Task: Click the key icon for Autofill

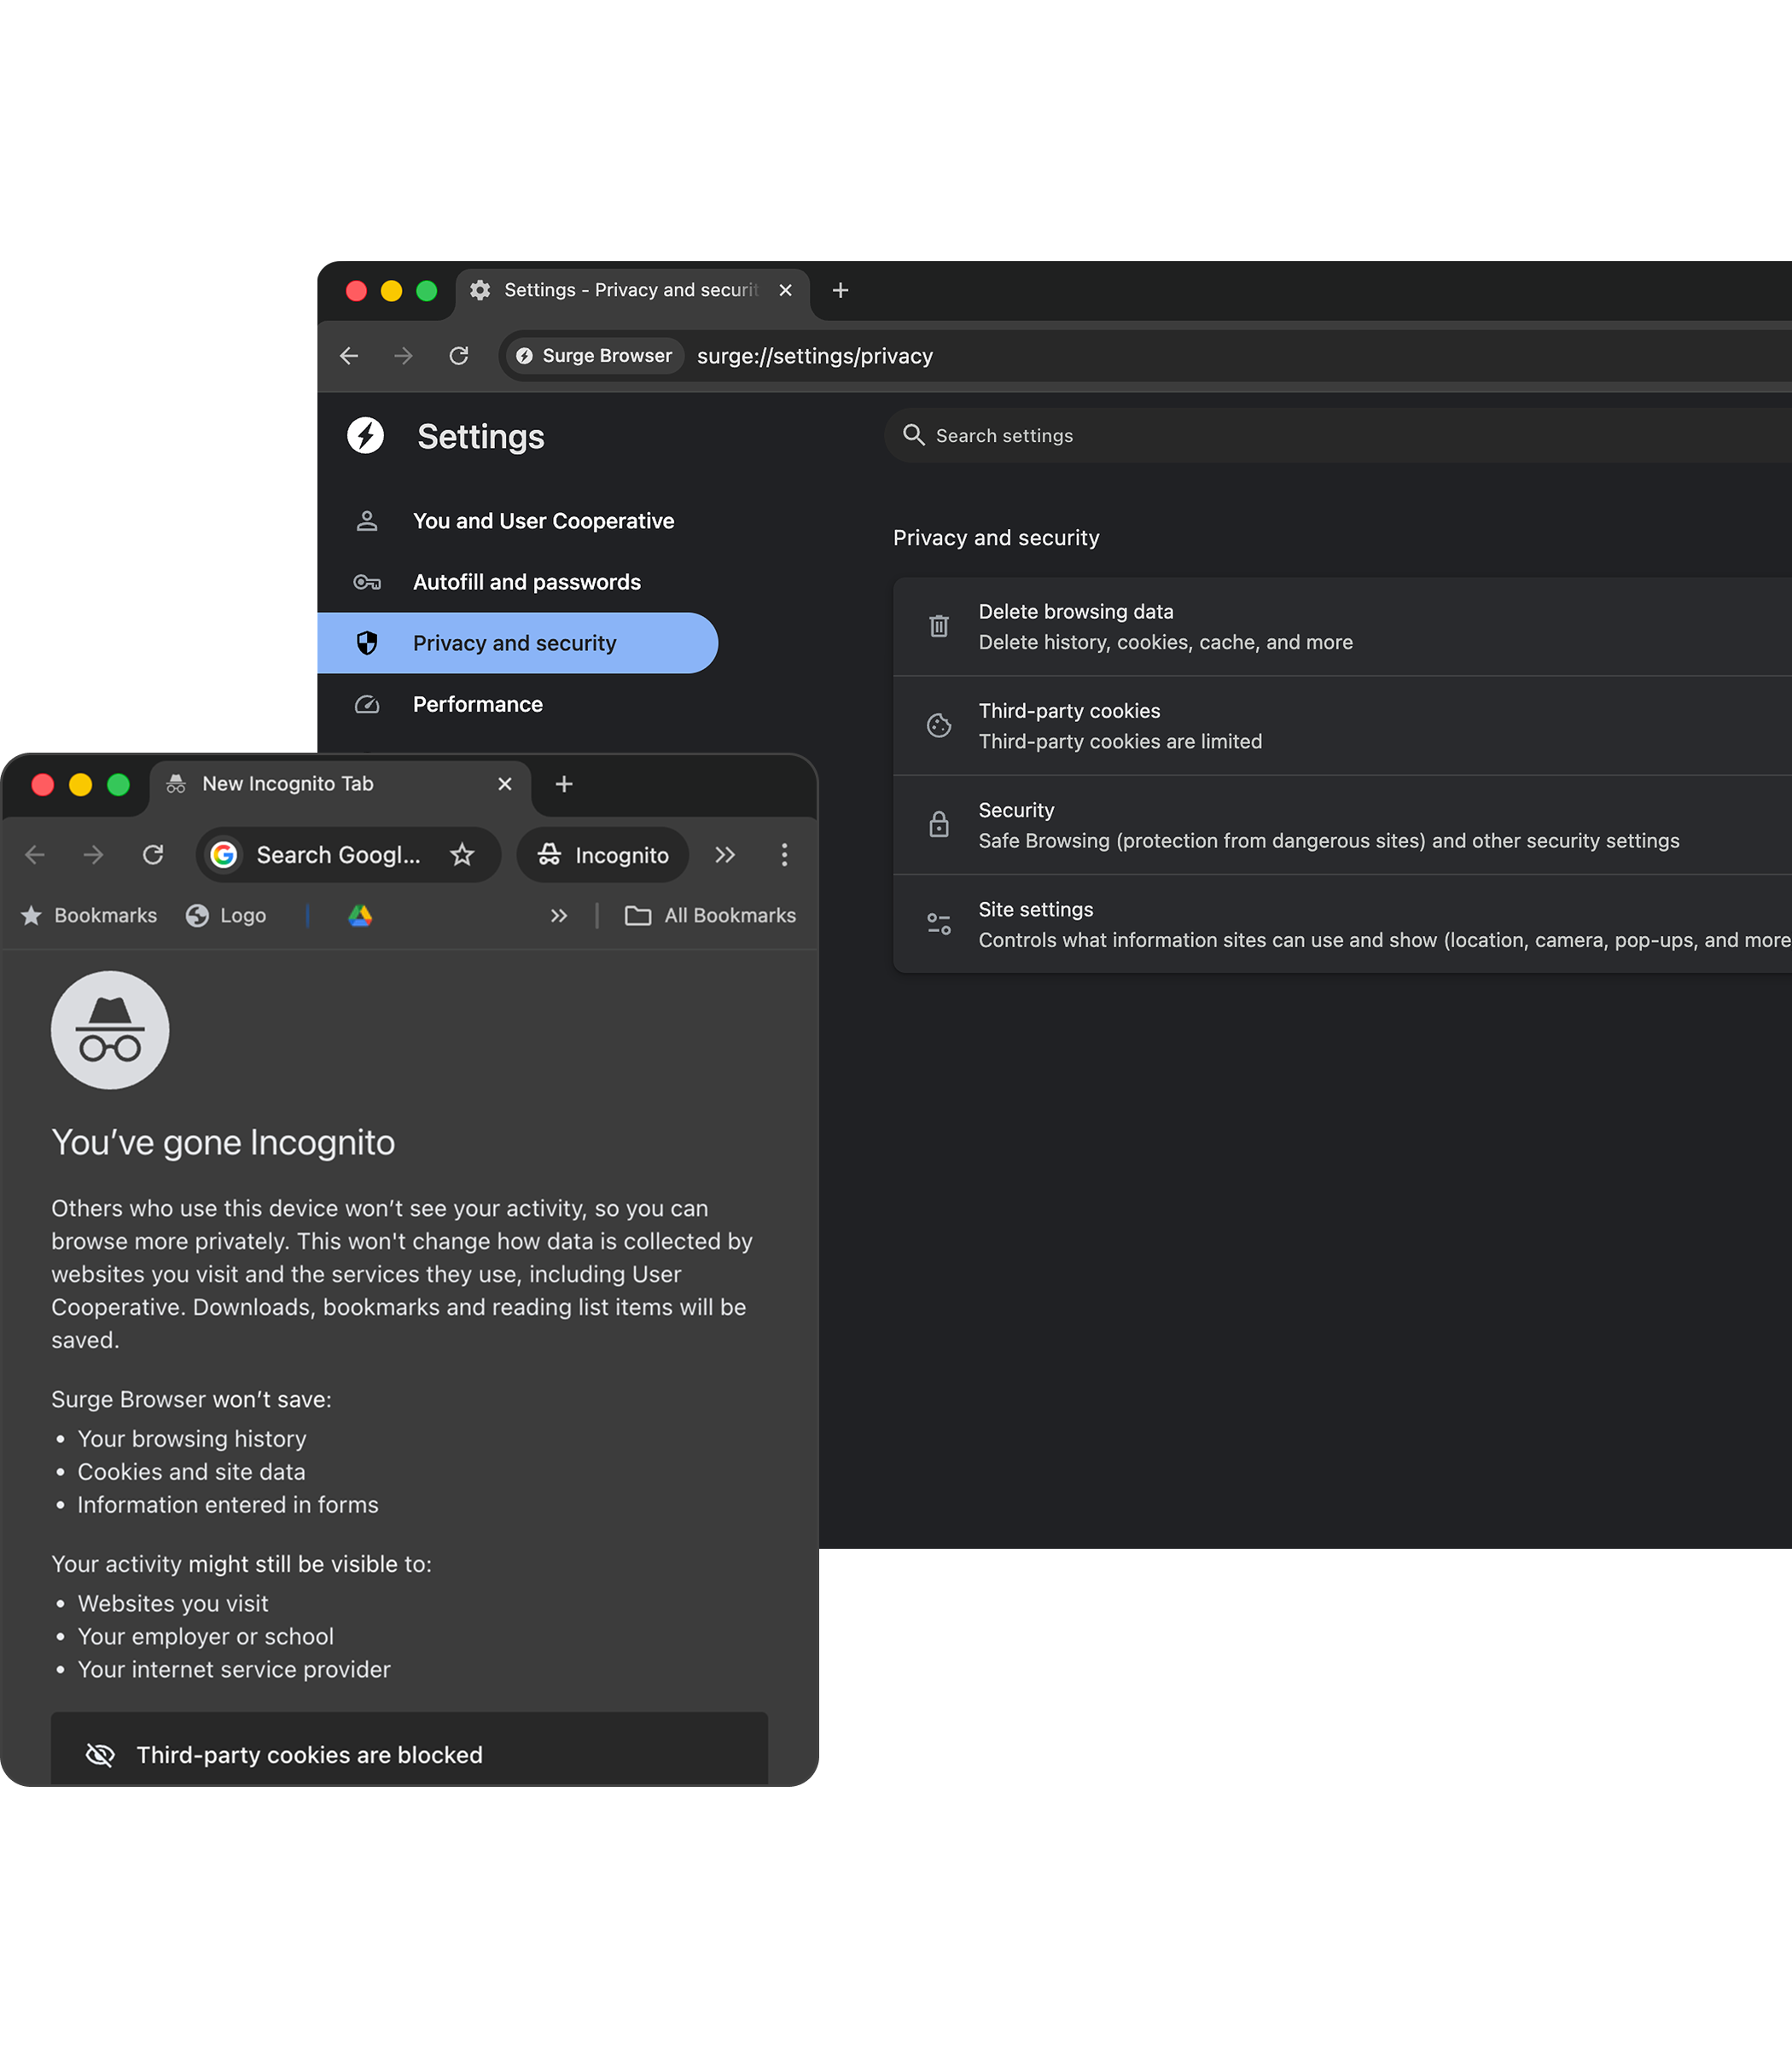Action: (x=367, y=582)
